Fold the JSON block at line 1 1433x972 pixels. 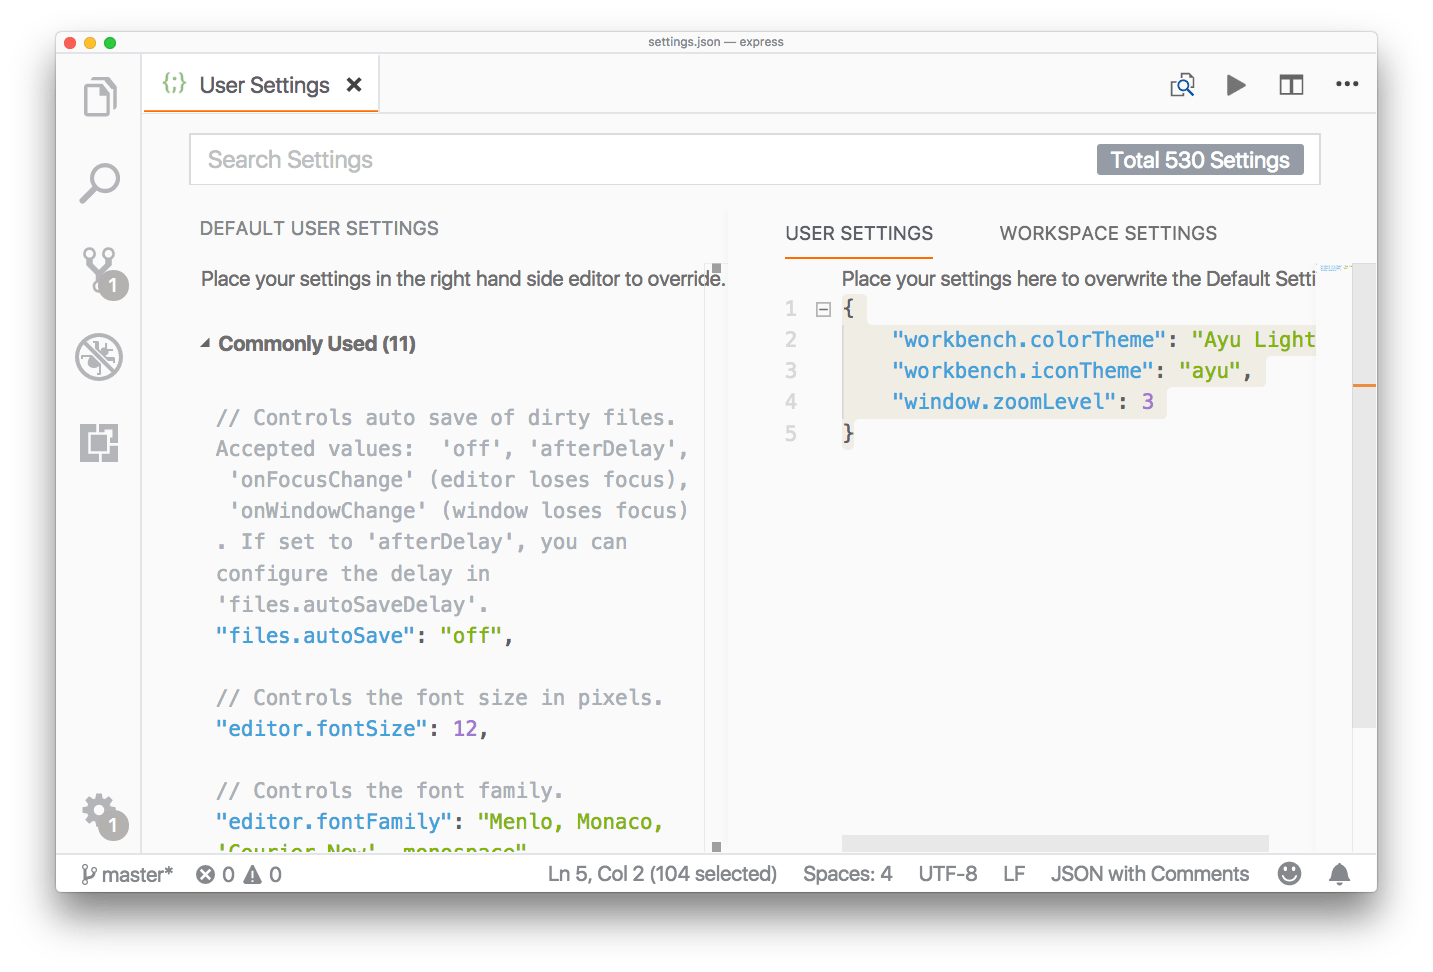[x=823, y=309]
